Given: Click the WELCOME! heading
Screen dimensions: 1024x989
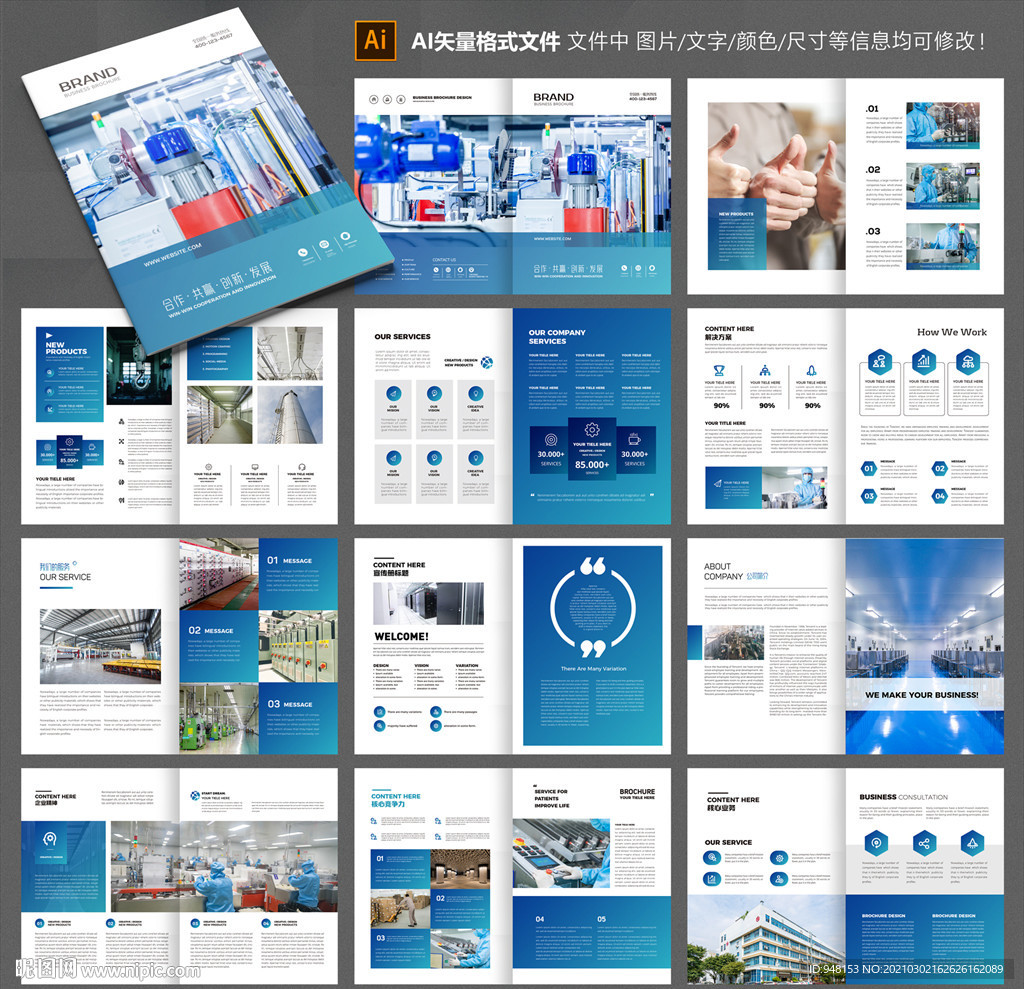Looking at the screenshot, I should pos(401,636).
